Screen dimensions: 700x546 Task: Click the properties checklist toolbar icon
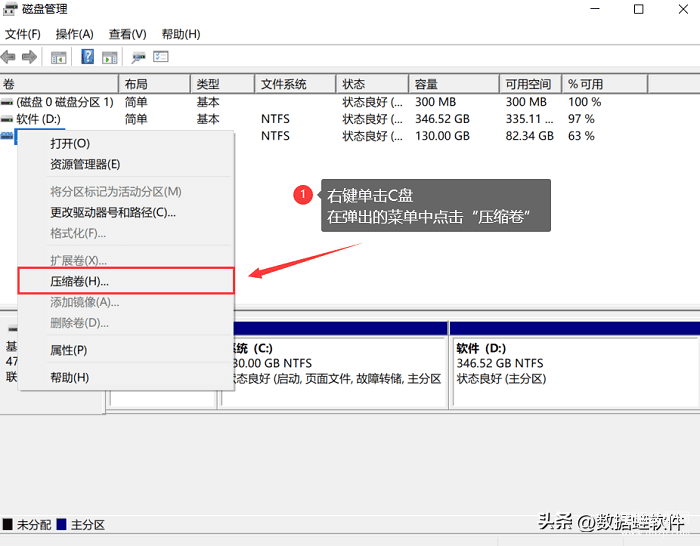(161, 57)
